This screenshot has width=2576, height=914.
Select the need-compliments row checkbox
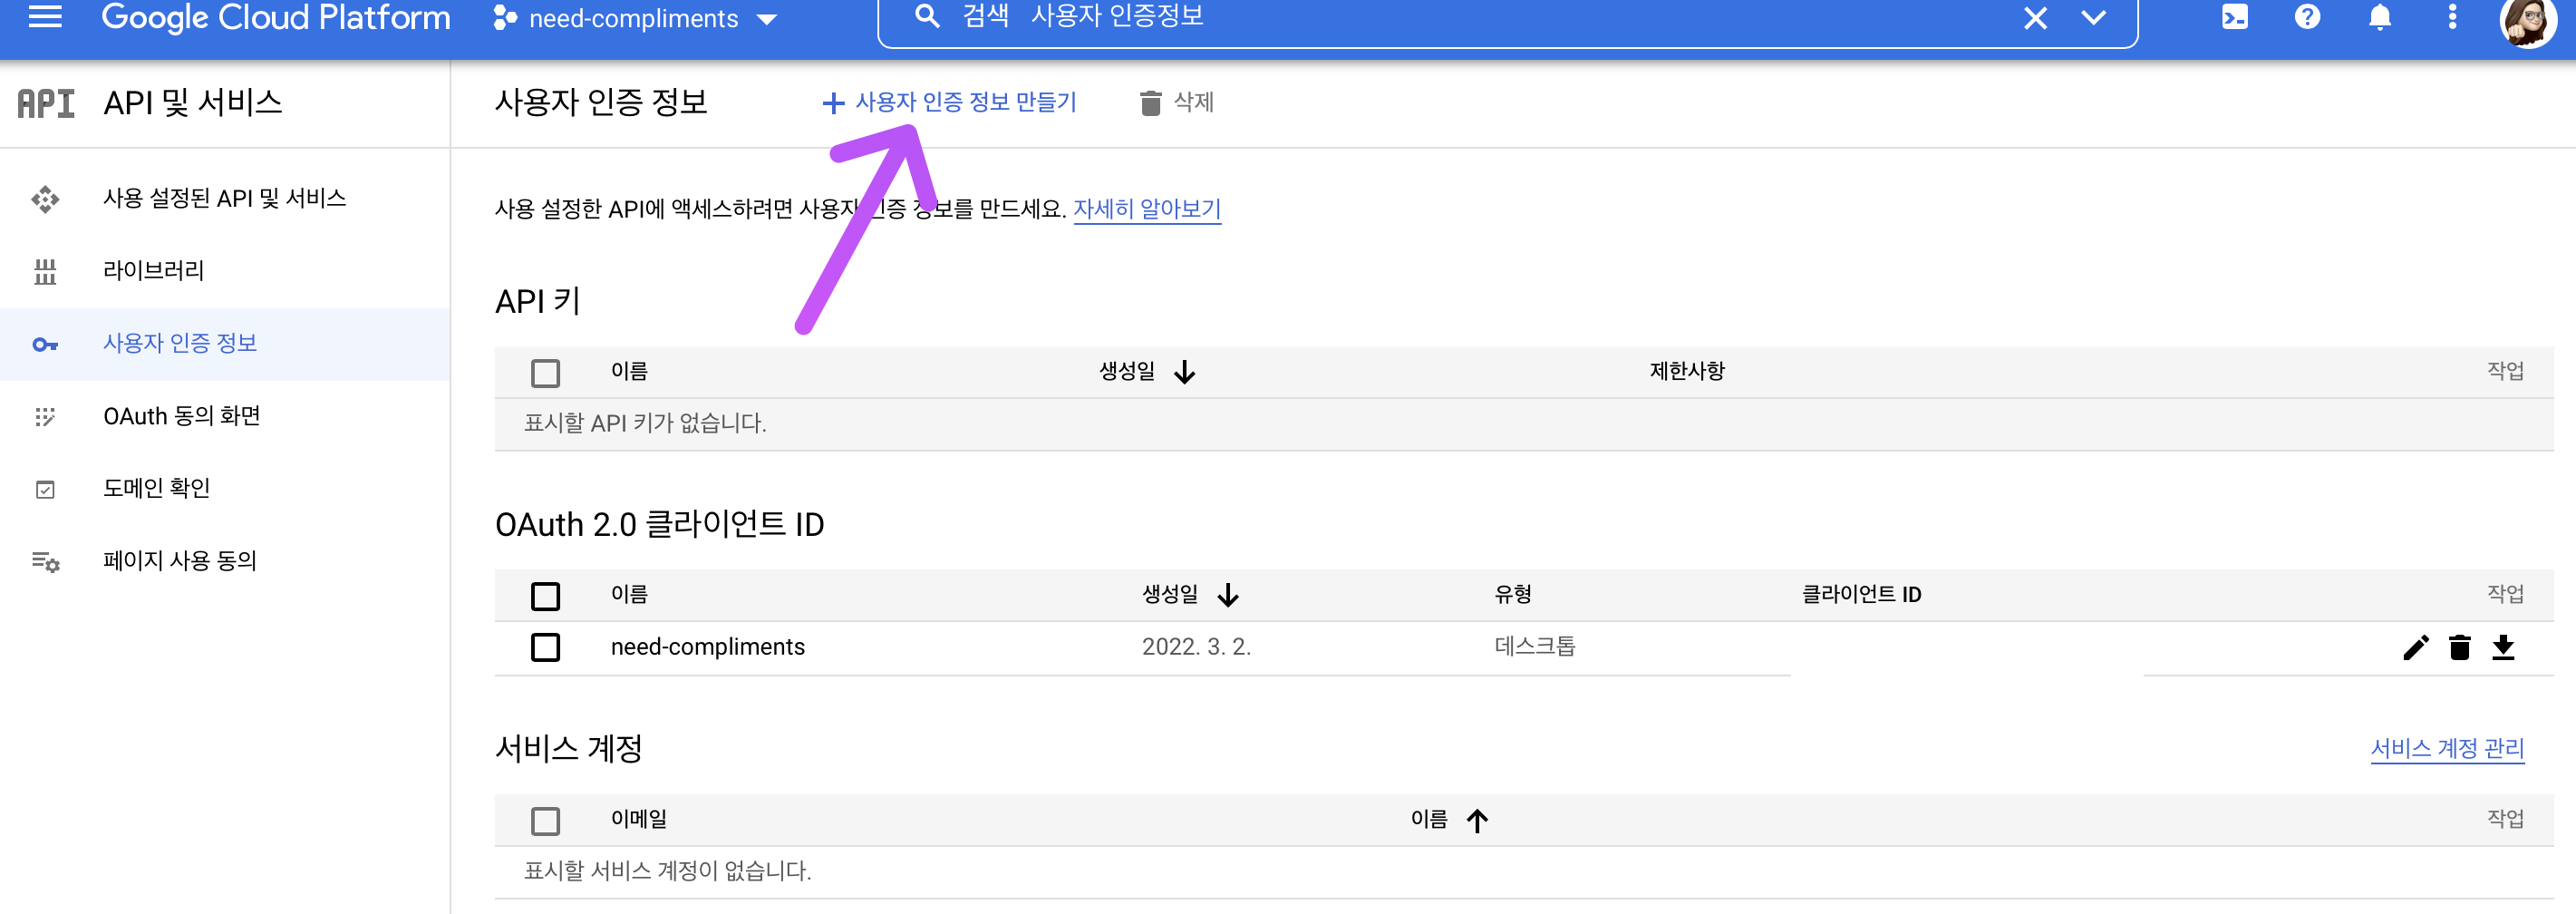point(546,647)
